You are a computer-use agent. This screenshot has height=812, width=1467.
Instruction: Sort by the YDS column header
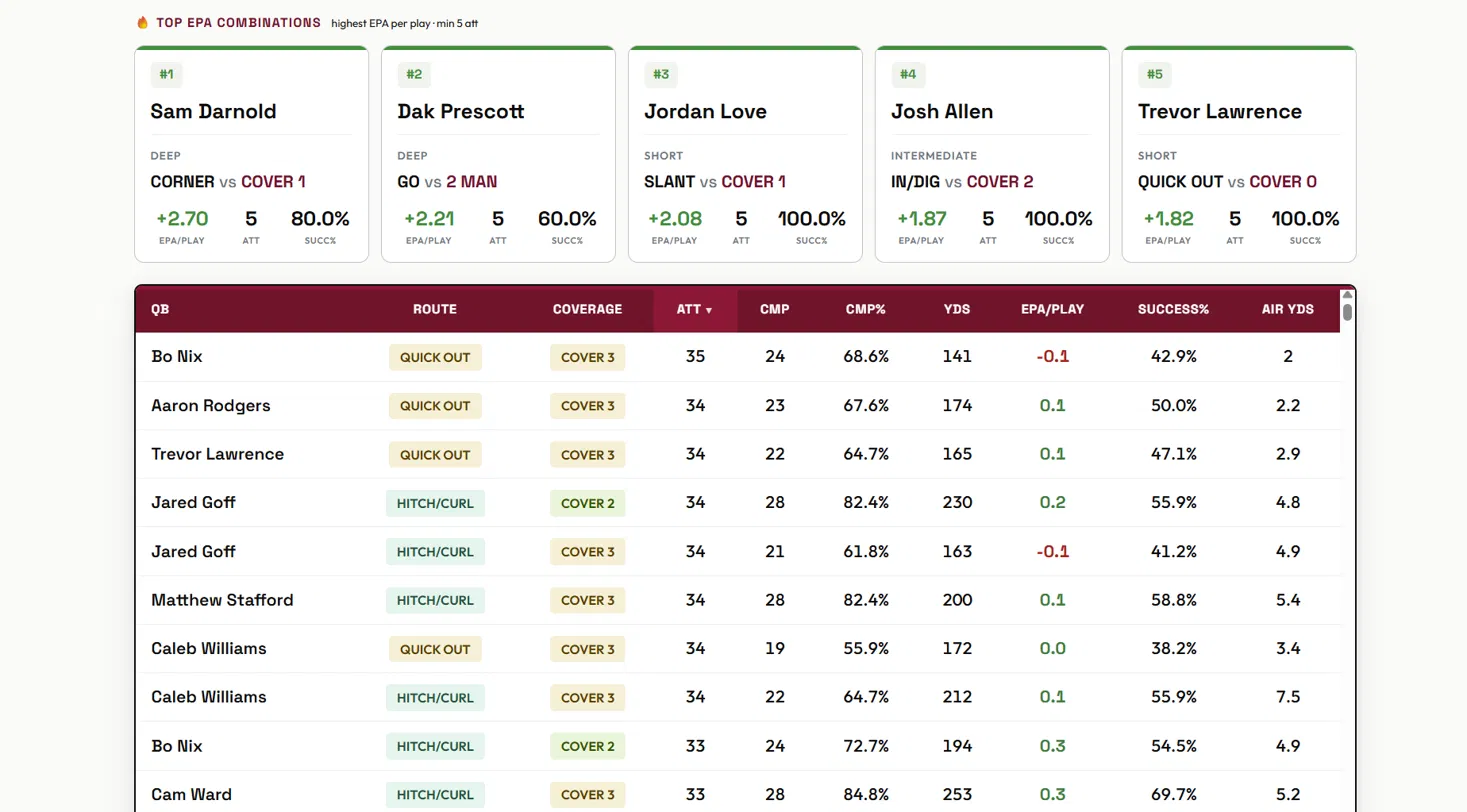point(957,309)
